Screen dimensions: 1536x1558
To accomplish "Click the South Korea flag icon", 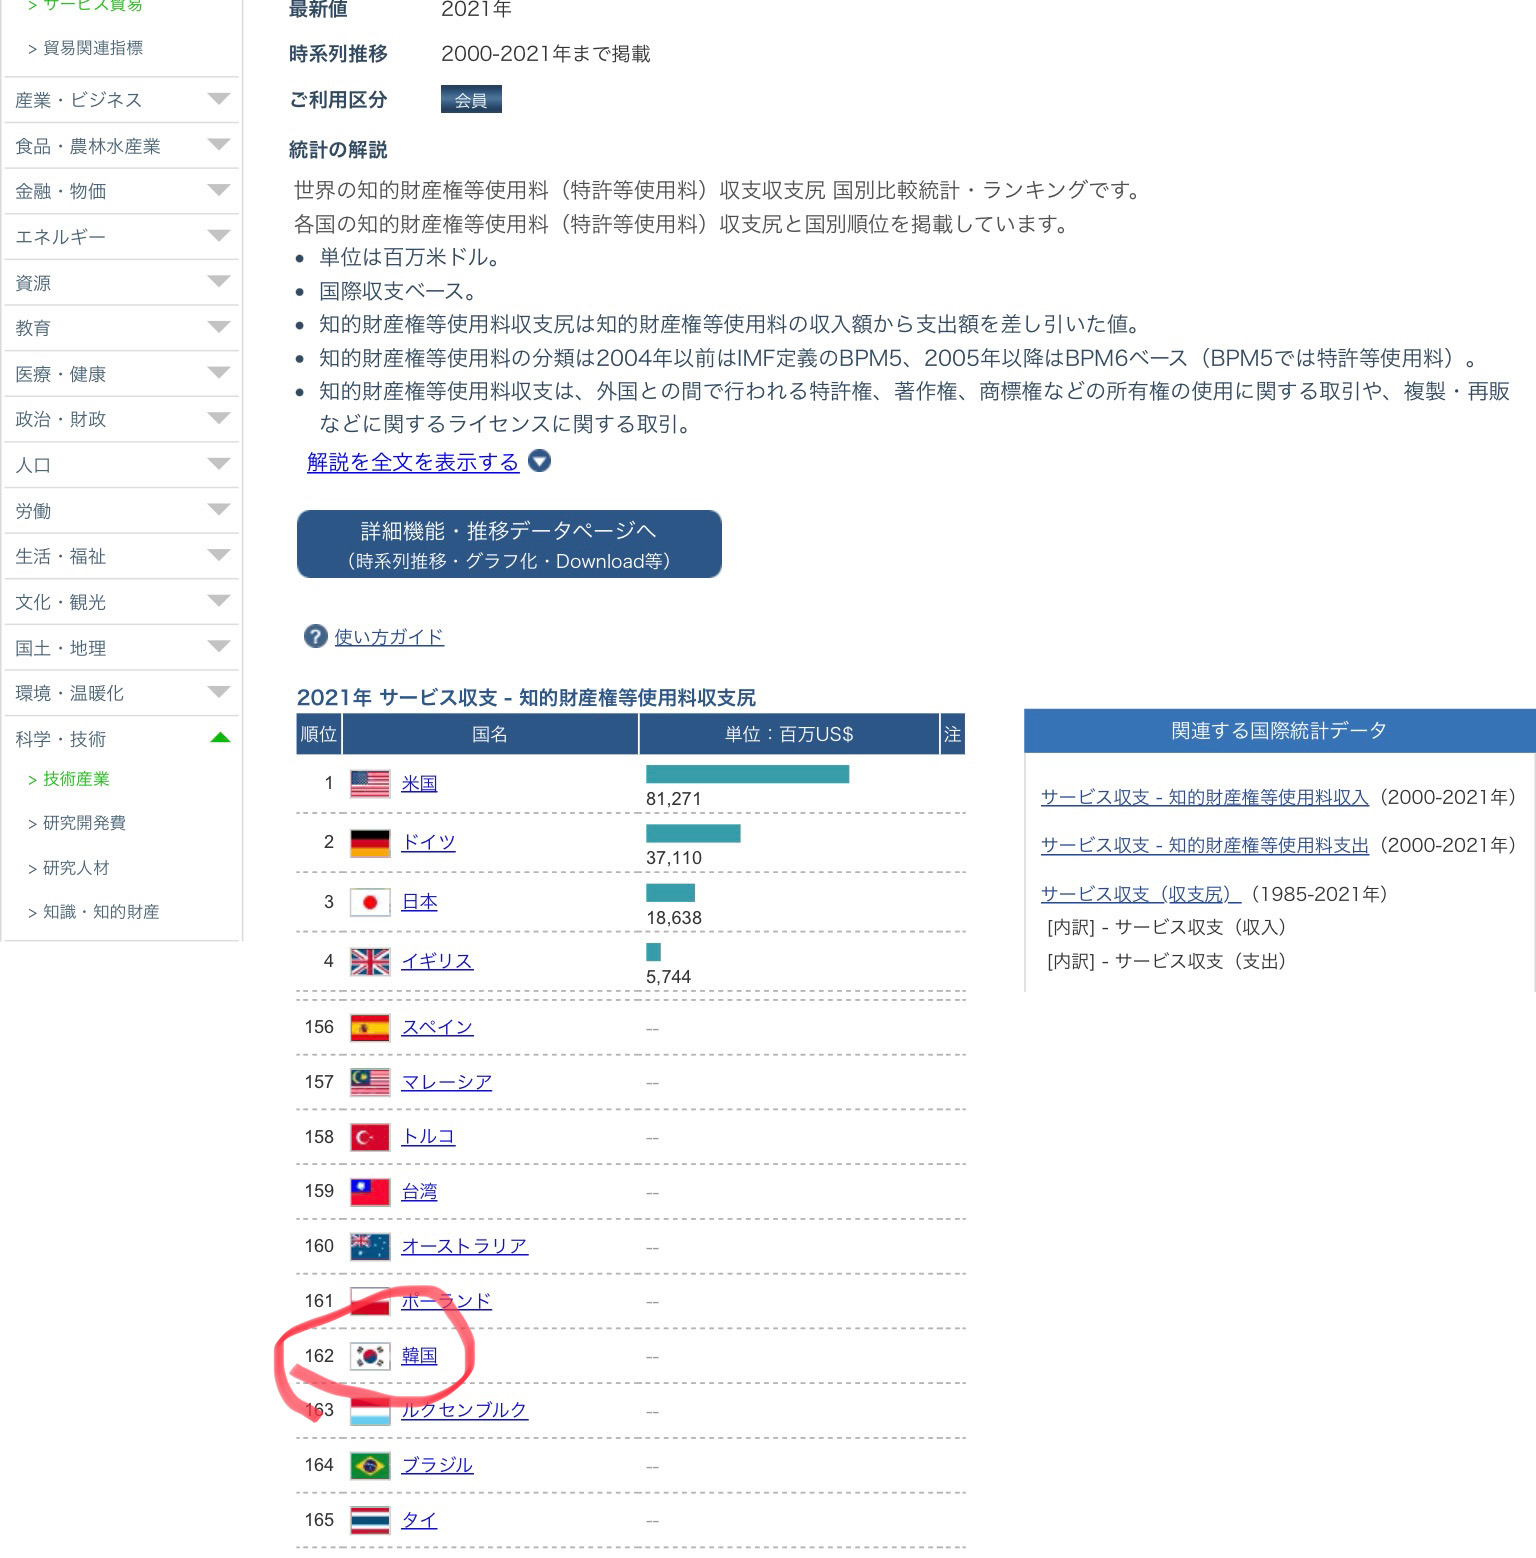I will point(369,1356).
